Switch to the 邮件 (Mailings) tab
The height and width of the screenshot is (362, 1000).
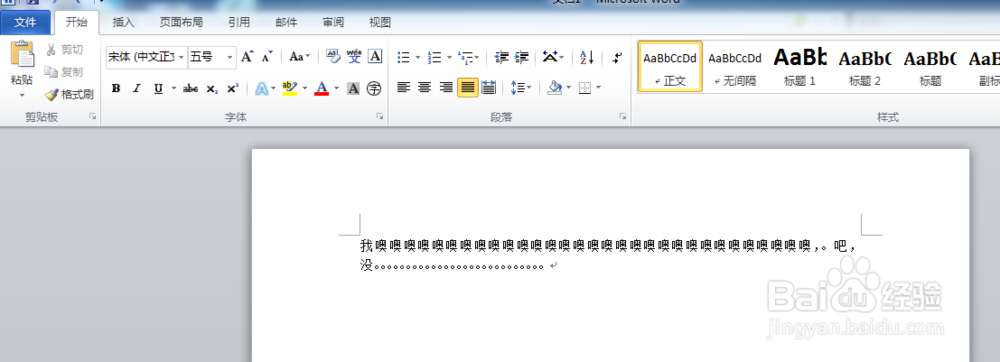point(286,22)
